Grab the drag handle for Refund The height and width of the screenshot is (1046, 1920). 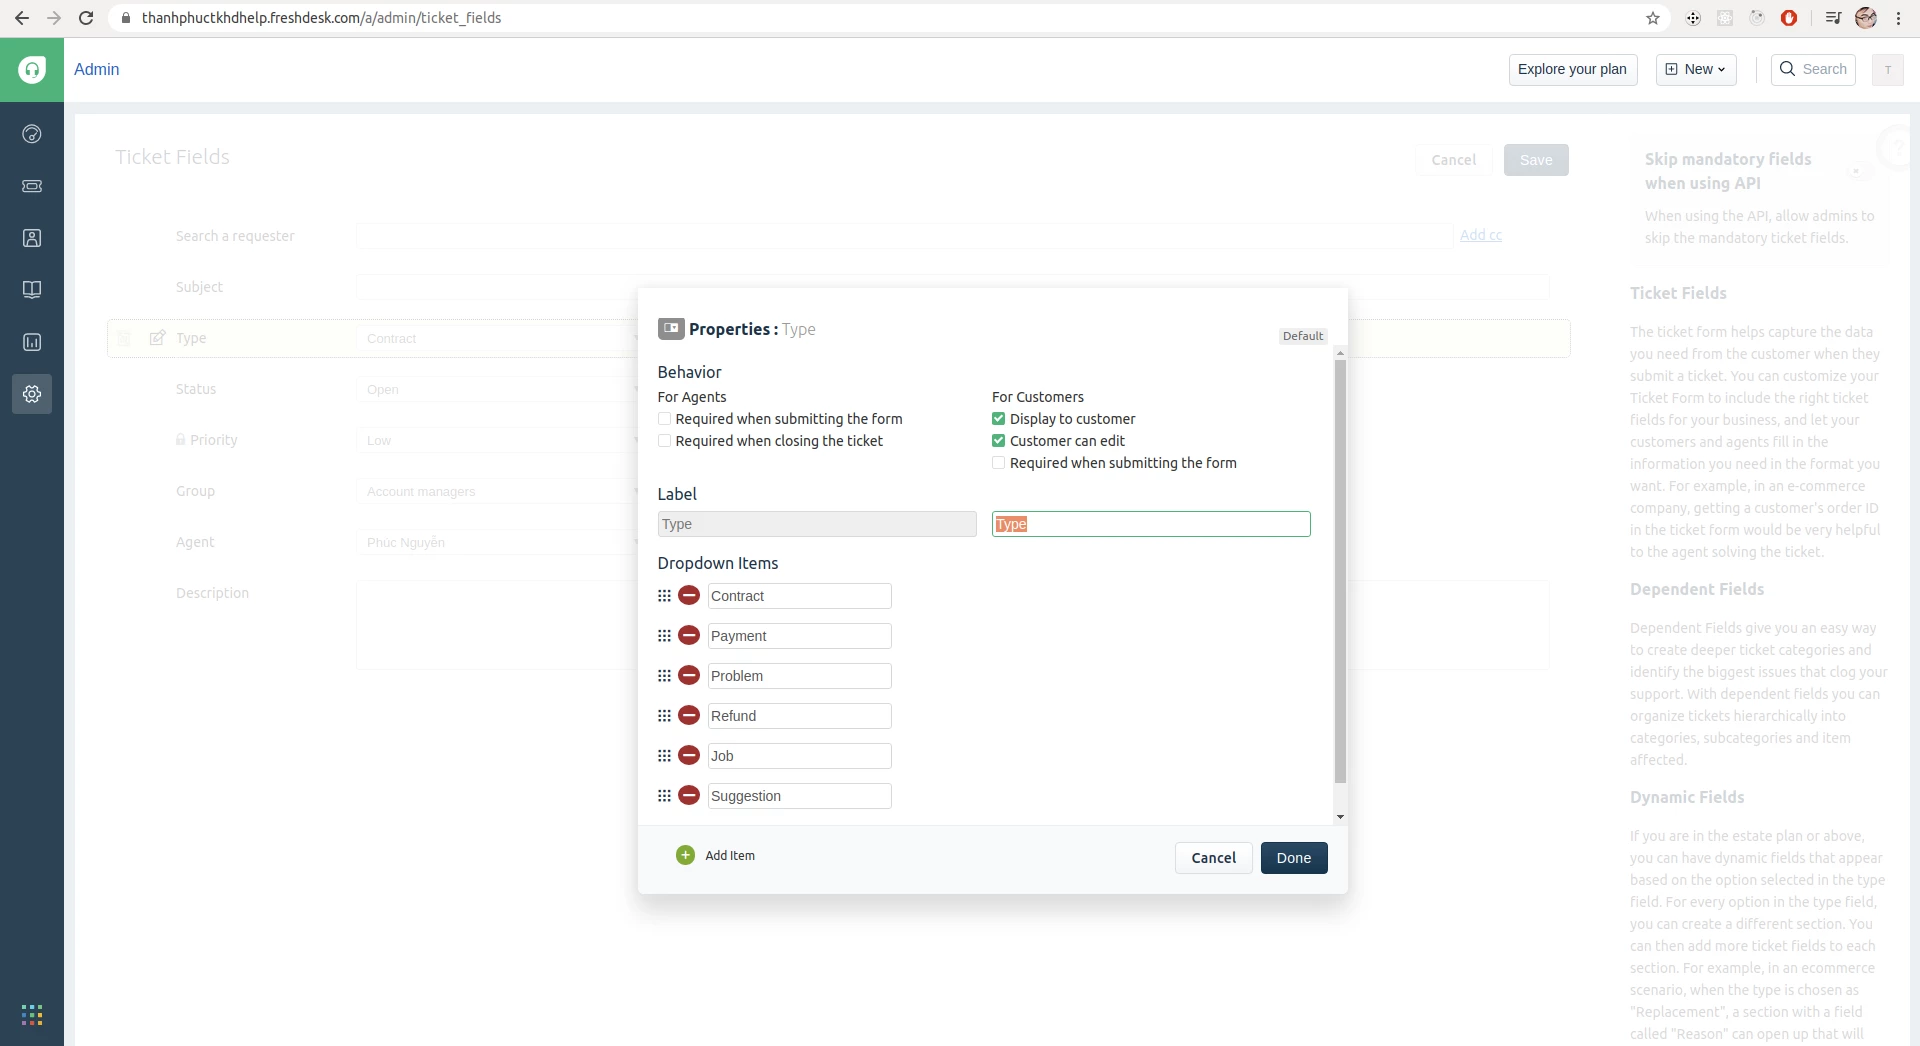pos(664,716)
